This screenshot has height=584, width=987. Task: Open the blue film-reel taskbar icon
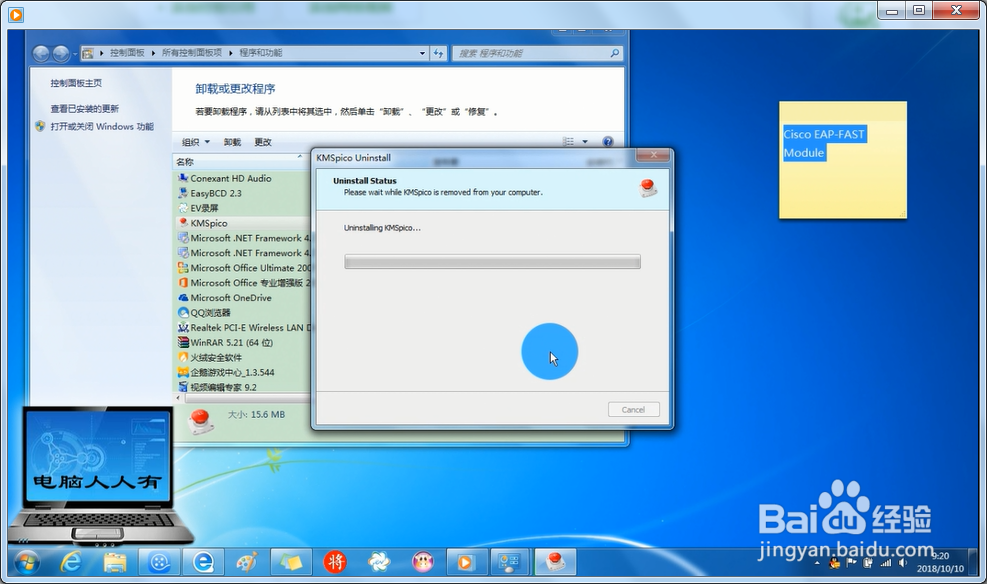coord(159,562)
